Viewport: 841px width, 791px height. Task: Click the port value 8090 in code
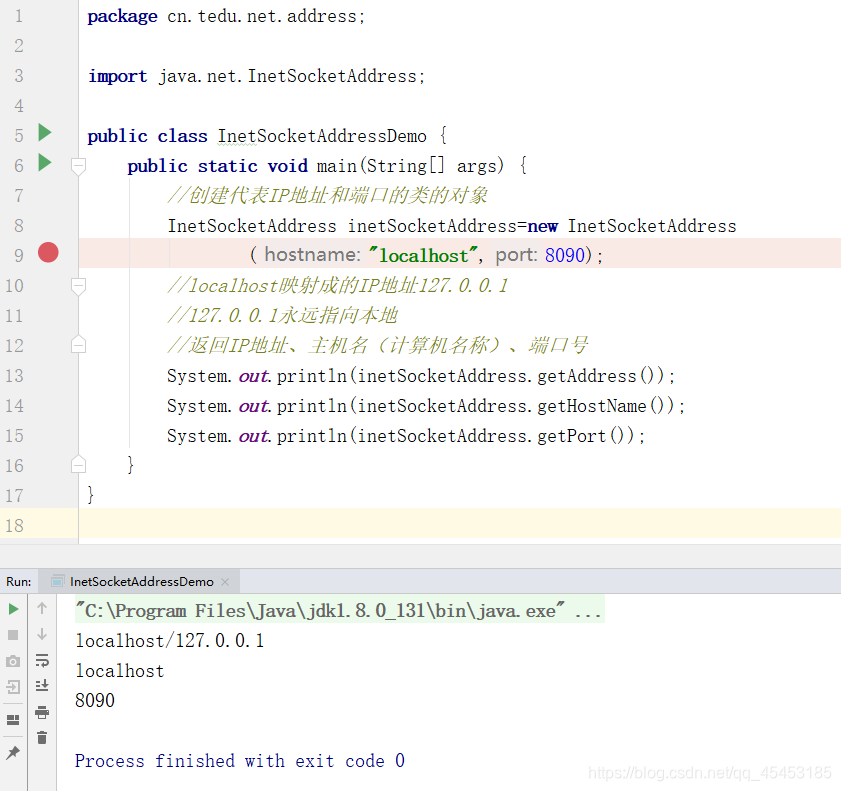(564, 255)
